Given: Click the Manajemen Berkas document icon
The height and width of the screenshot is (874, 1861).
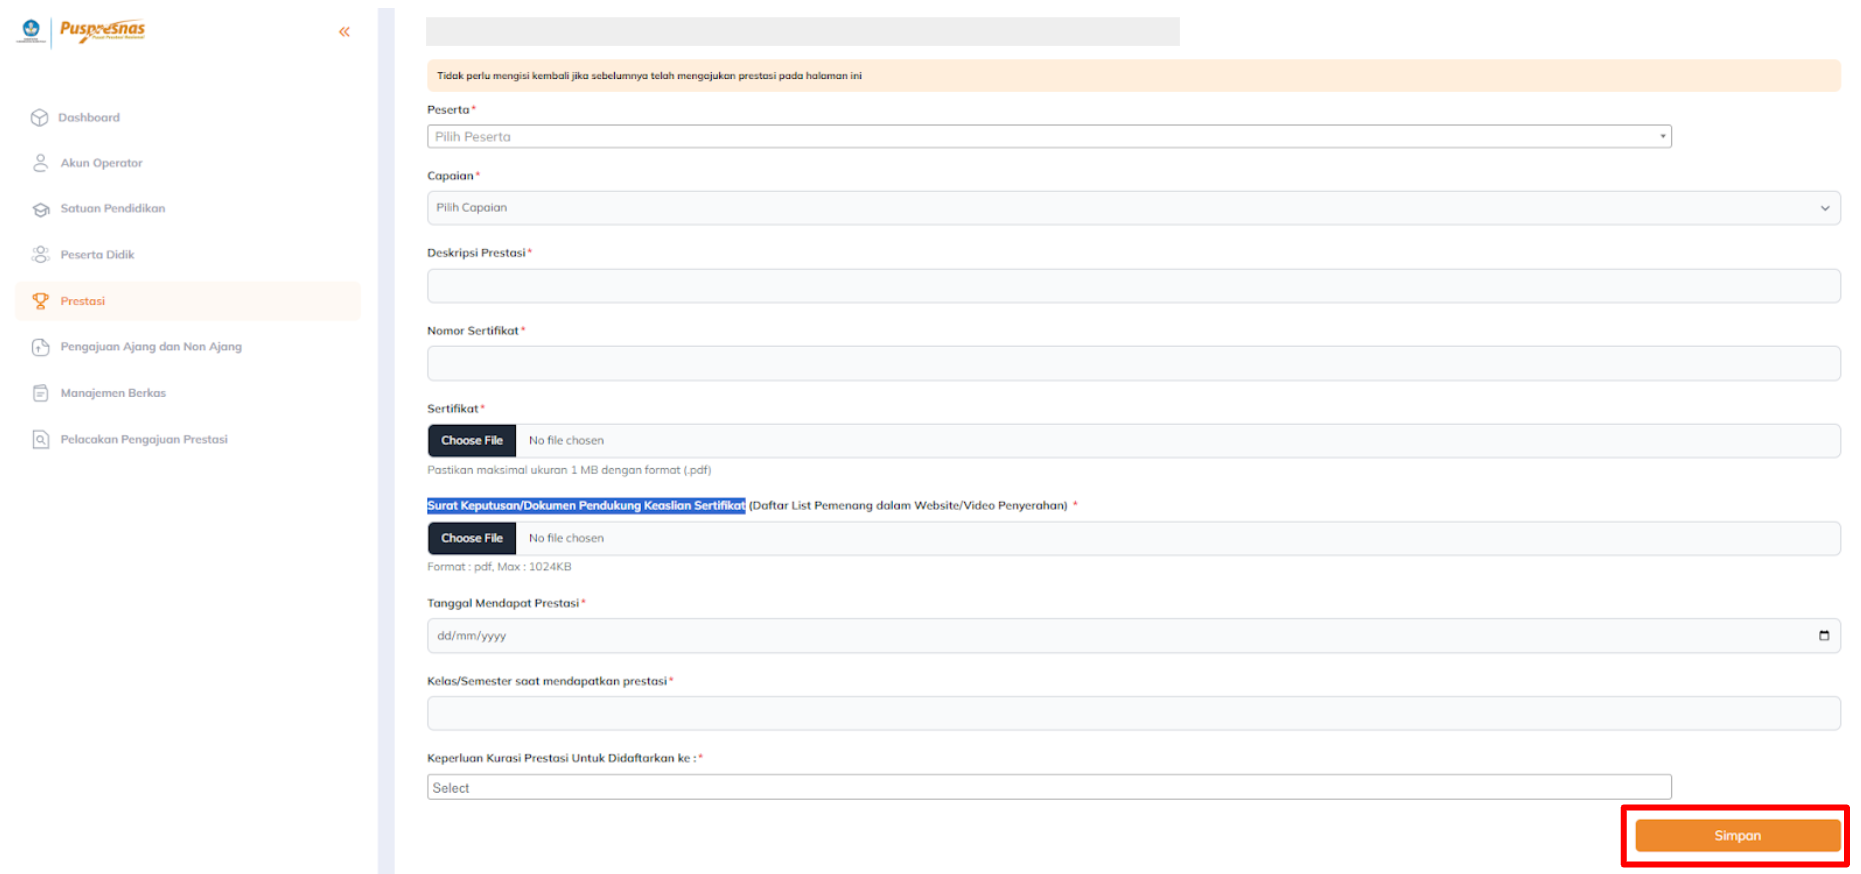Looking at the screenshot, I should pyautogui.click(x=40, y=393).
